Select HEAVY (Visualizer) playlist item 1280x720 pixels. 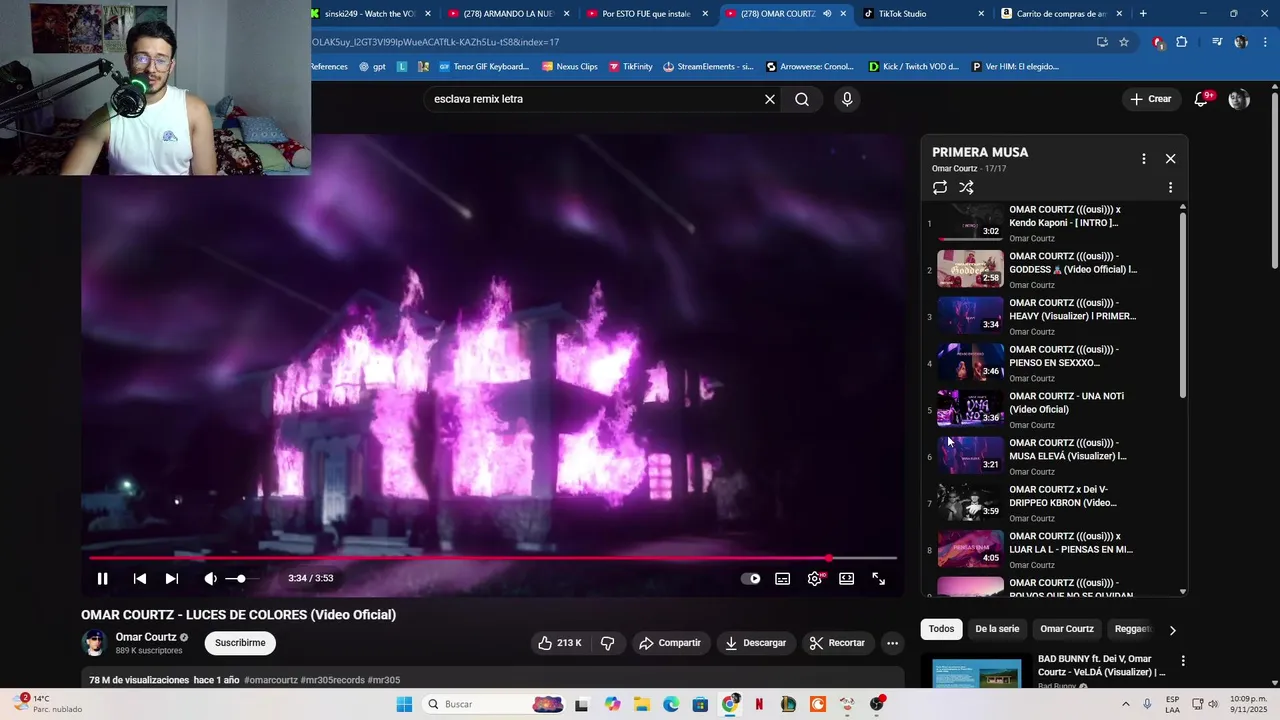pos(1050,316)
